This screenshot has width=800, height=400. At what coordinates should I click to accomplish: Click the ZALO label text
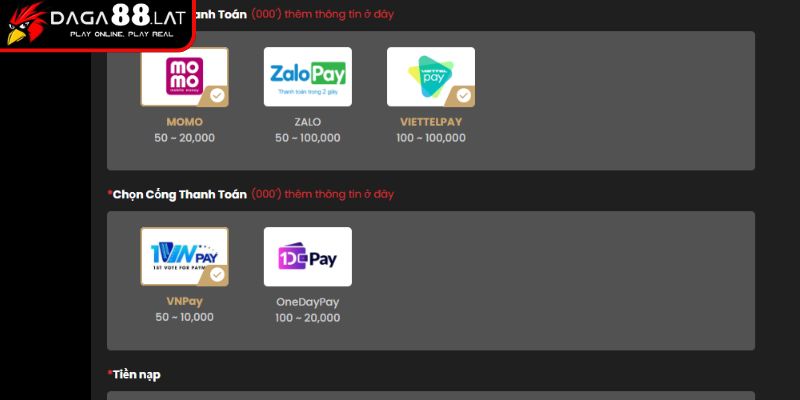(x=307, y=122)
